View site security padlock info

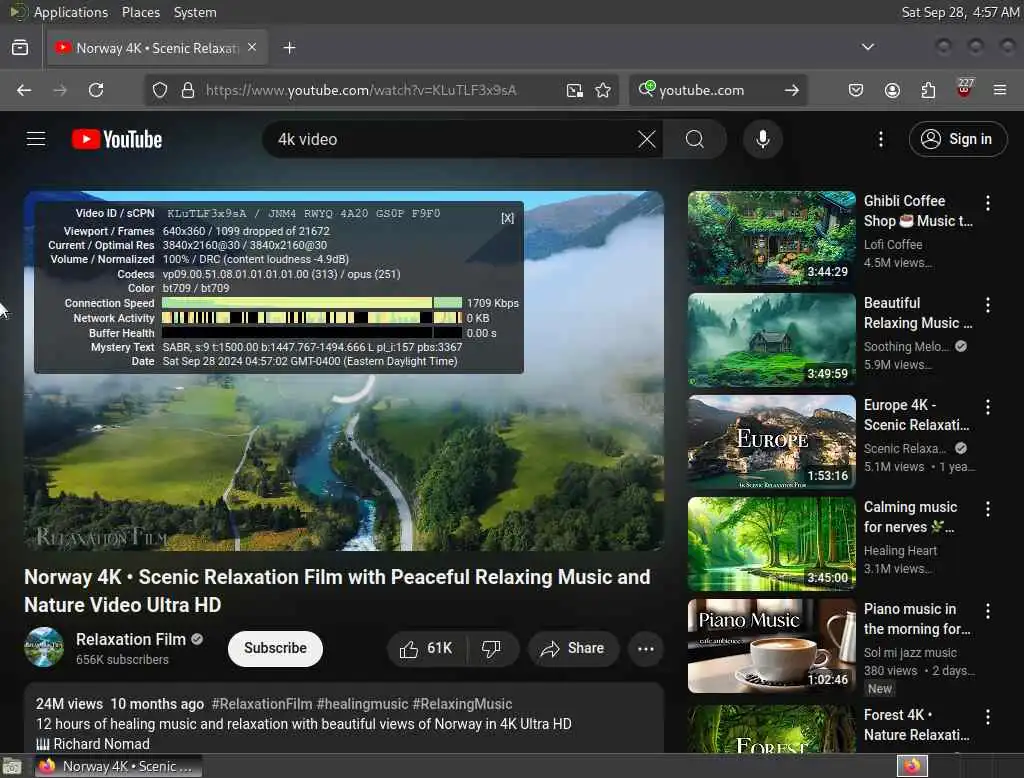pyautogui.click(x=188, y=90)
